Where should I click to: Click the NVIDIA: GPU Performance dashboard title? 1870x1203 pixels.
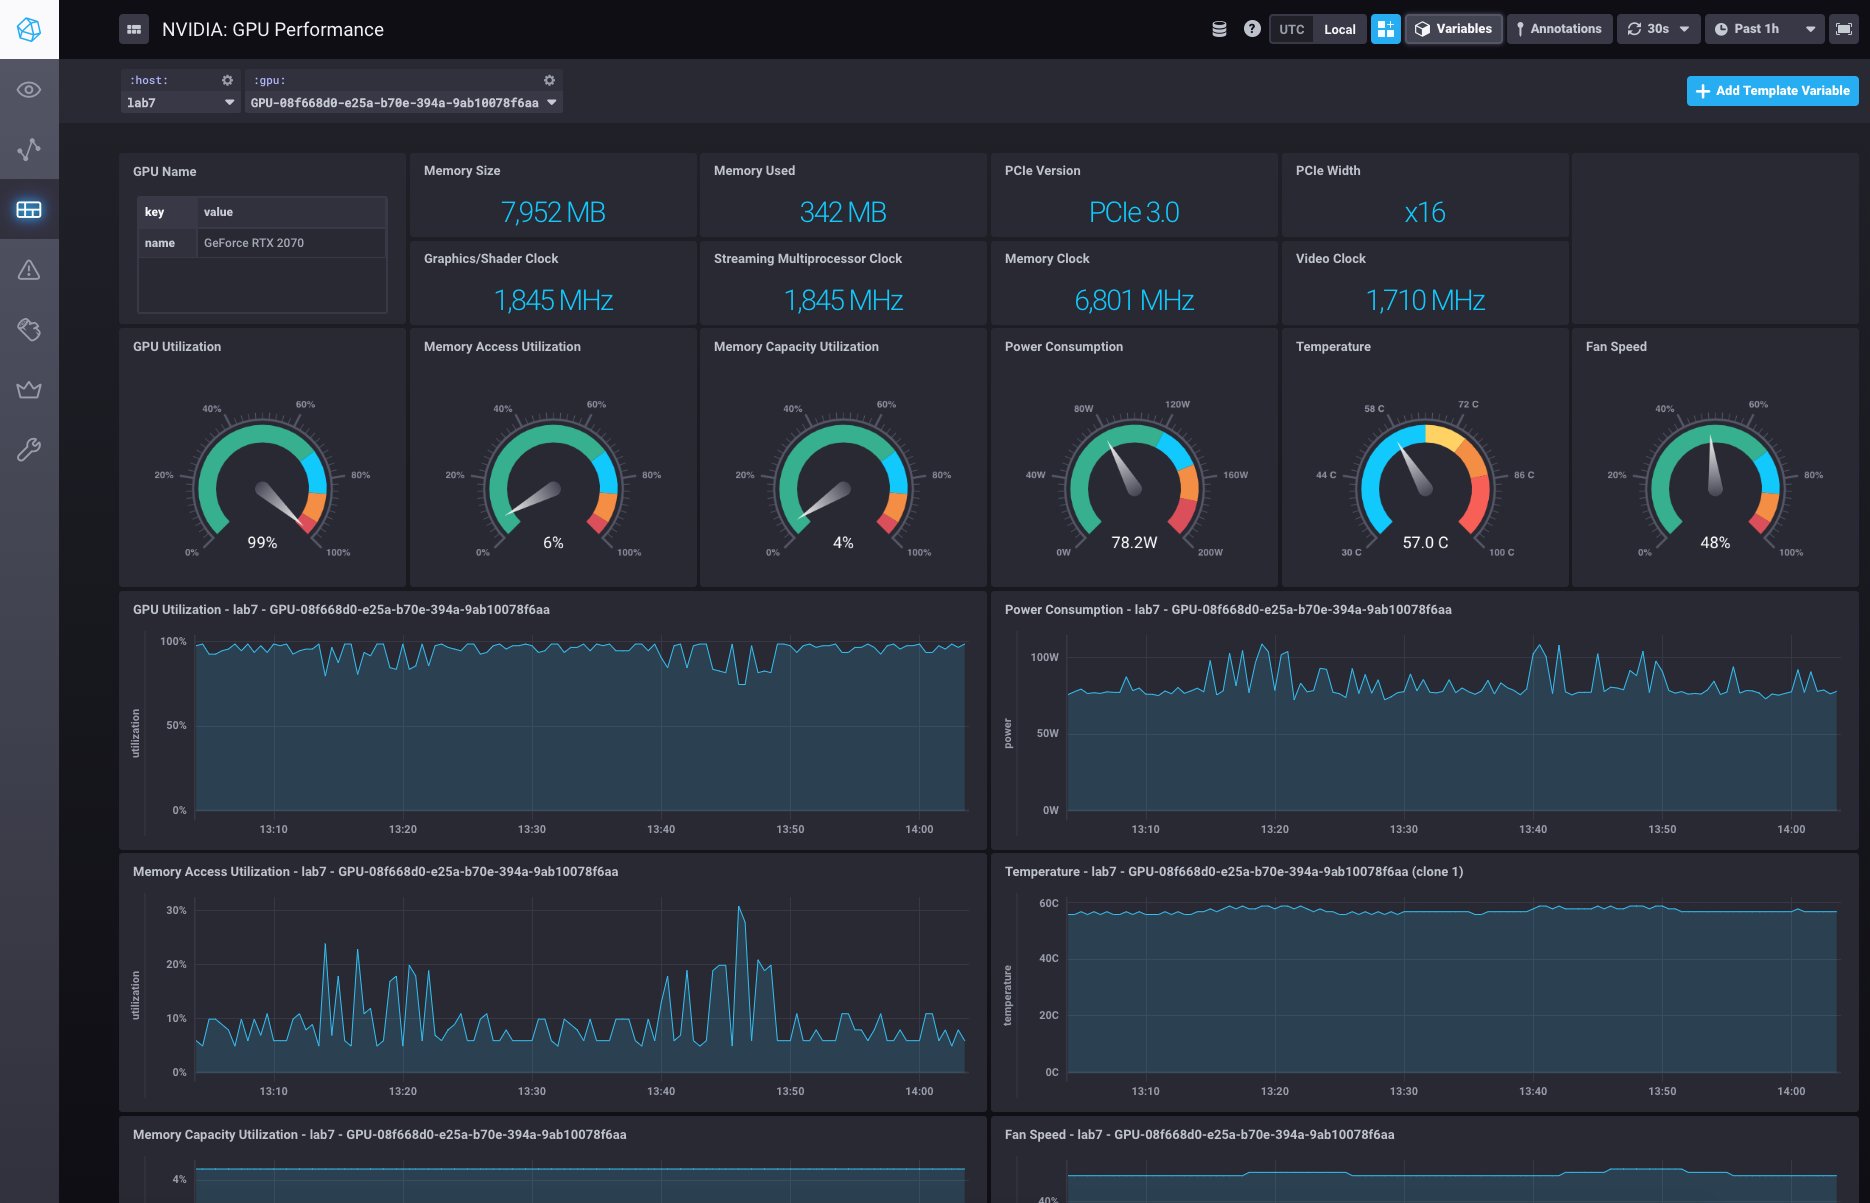[x=273, y=30]
